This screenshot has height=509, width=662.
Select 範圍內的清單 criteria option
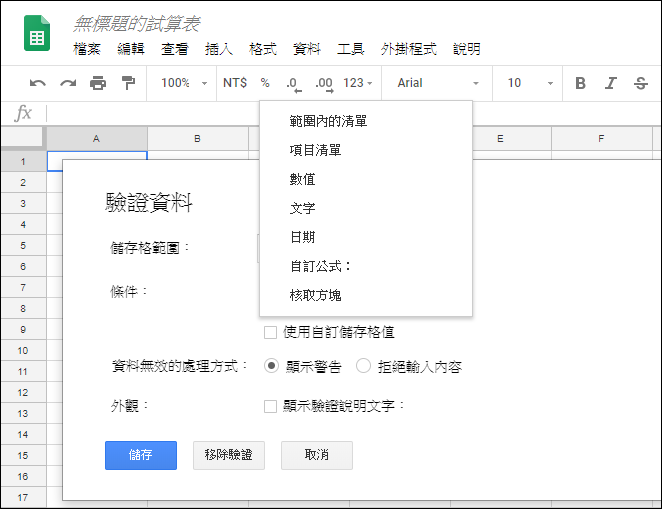366,121
